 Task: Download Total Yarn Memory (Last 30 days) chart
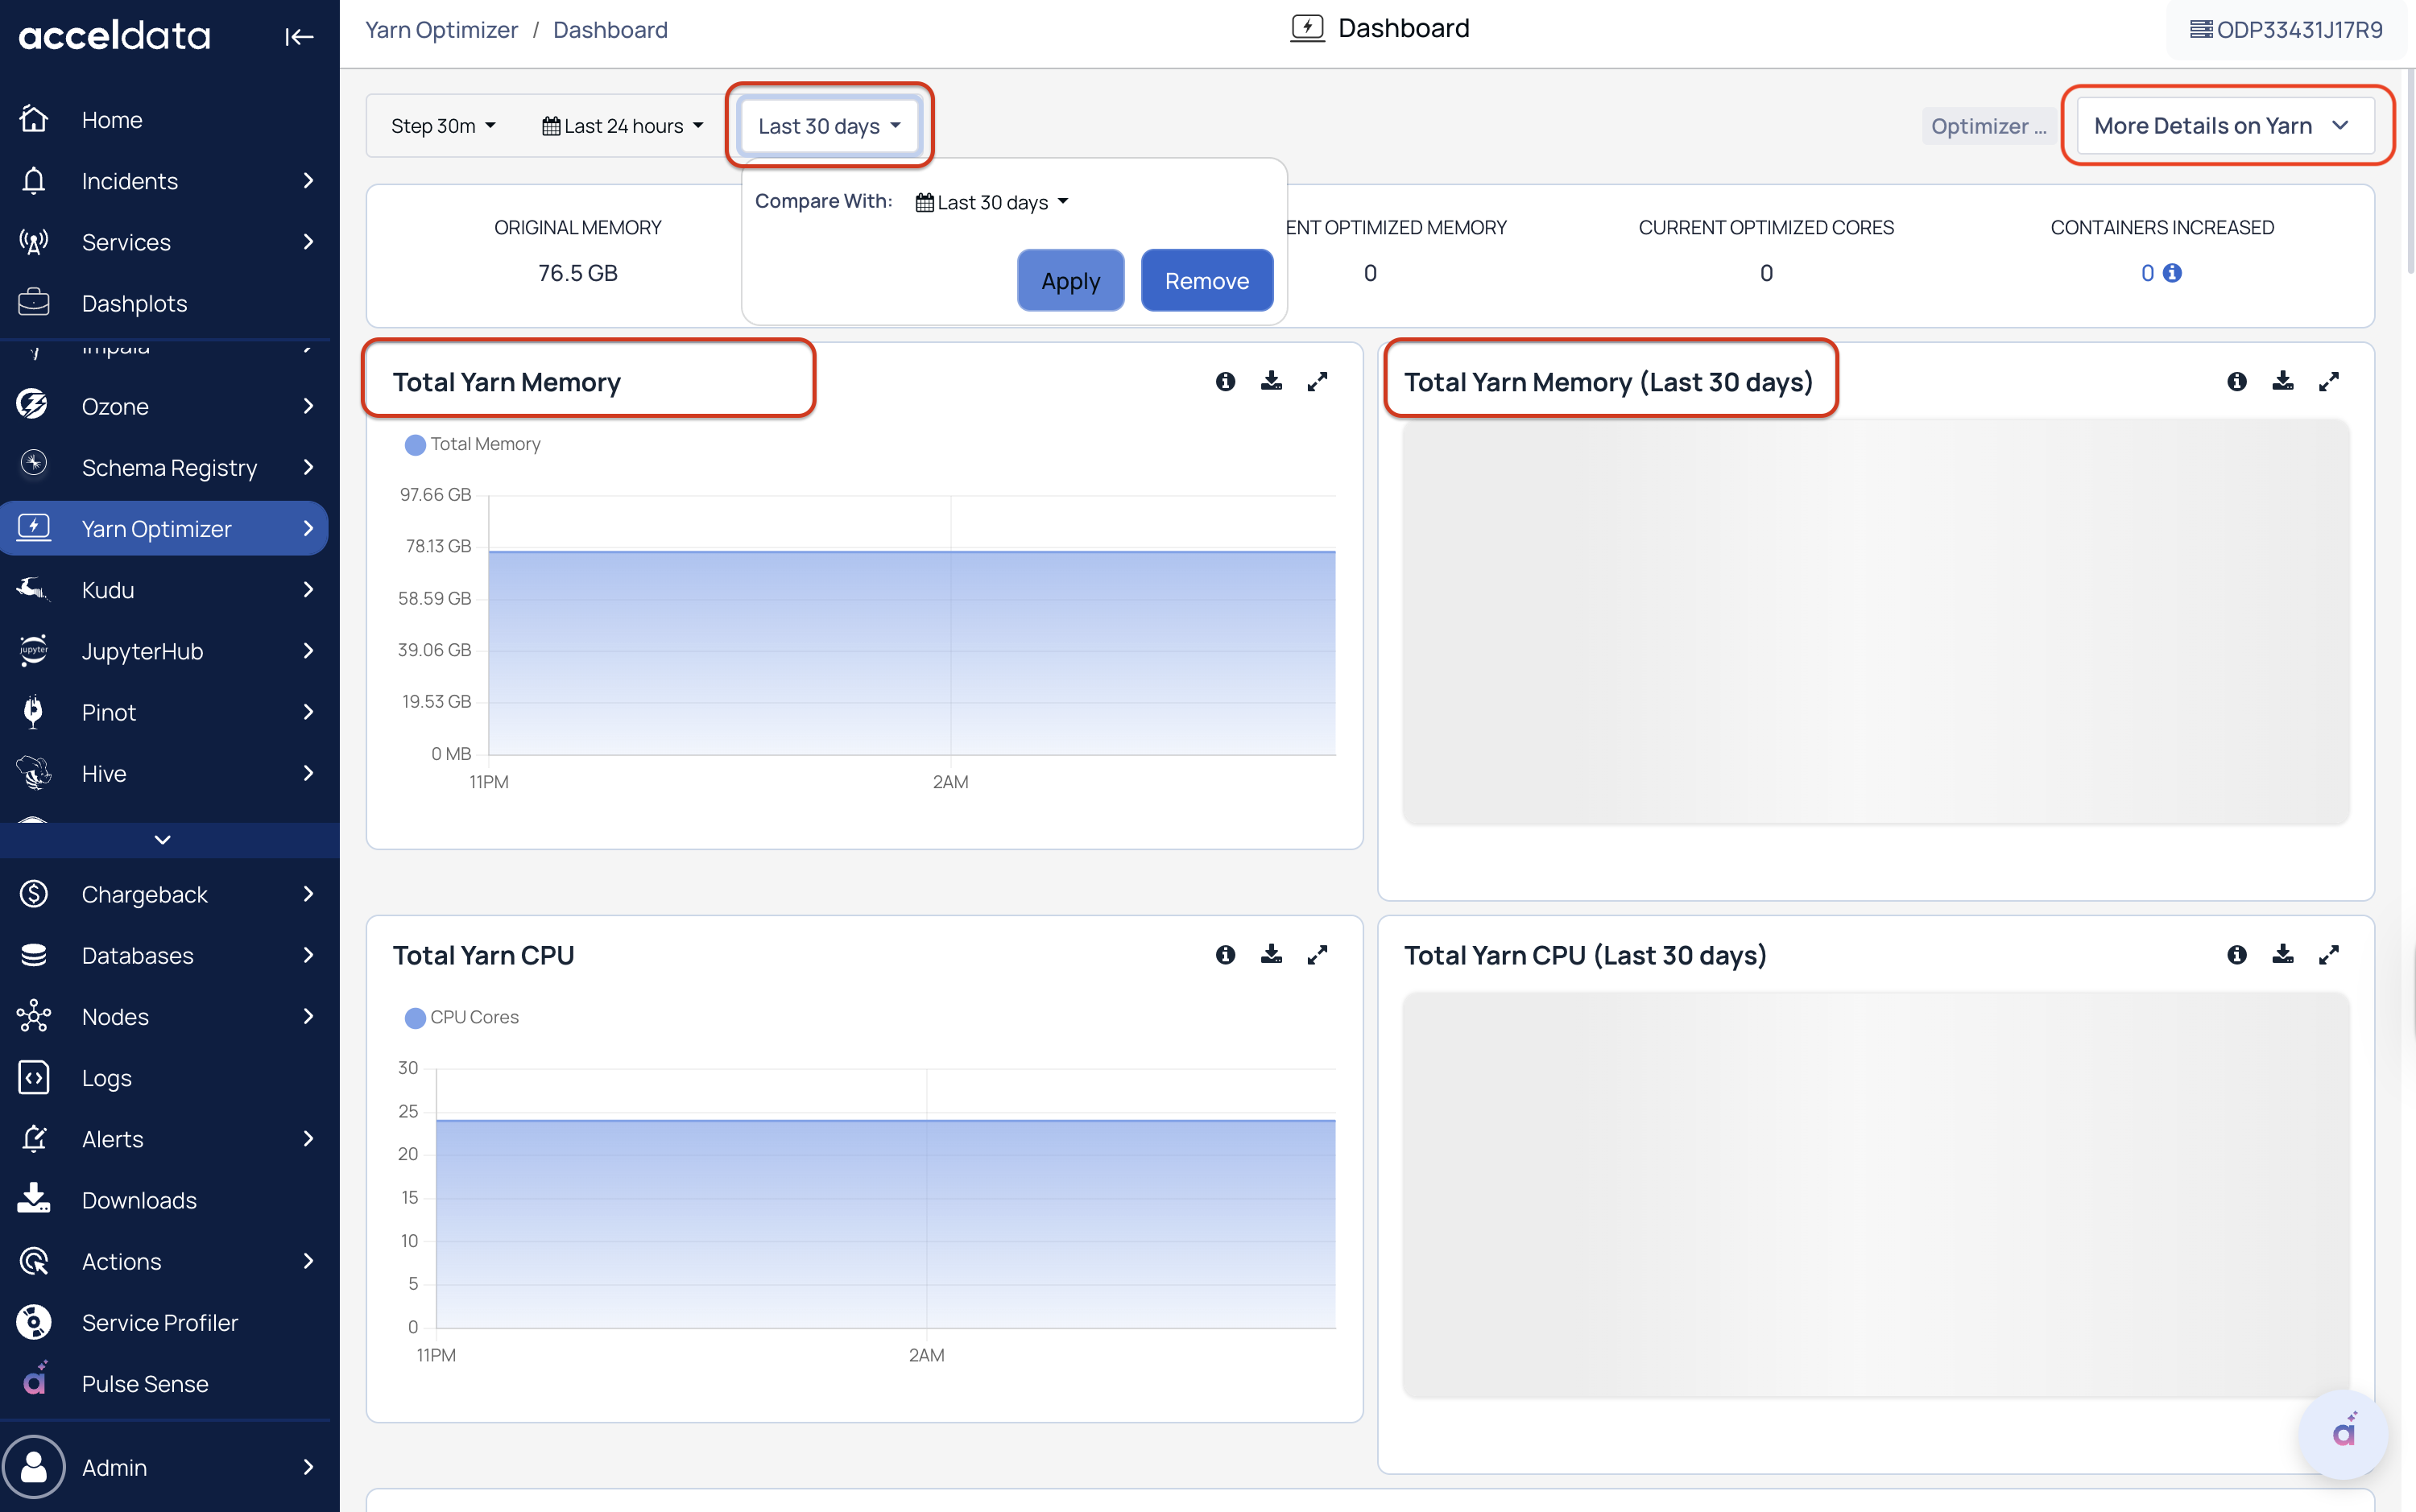(x=2282, y=381)
